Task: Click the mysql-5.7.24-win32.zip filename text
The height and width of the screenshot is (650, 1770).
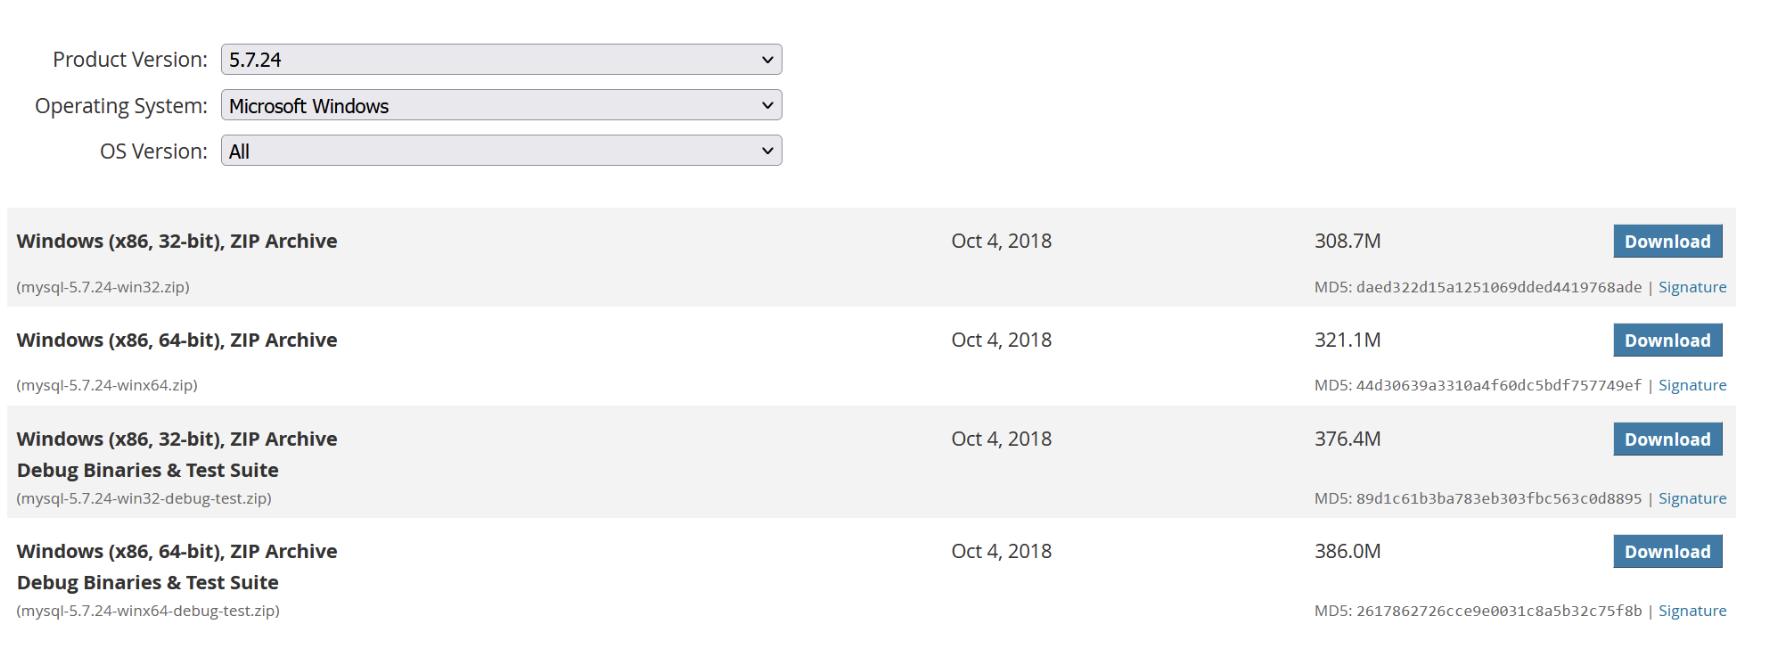Action: [103, 288]
